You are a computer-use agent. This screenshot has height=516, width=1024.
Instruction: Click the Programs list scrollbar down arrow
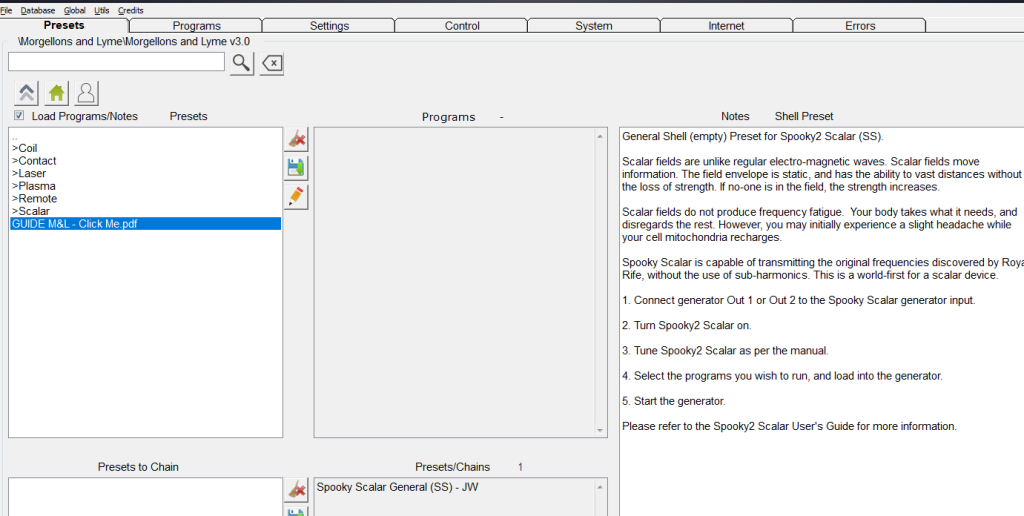(600, 431)
